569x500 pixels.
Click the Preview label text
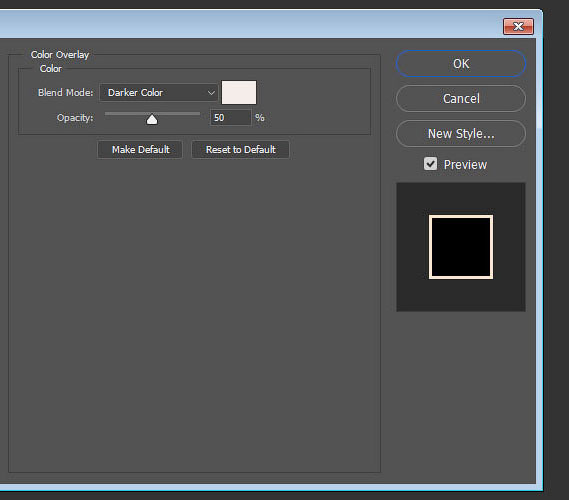[465, 165]
